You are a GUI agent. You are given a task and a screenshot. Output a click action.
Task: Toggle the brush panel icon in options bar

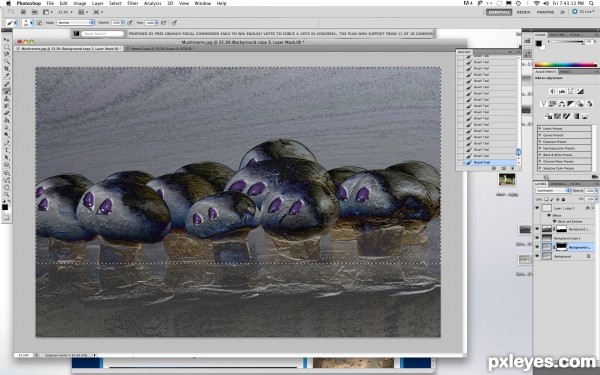[39, 23]
